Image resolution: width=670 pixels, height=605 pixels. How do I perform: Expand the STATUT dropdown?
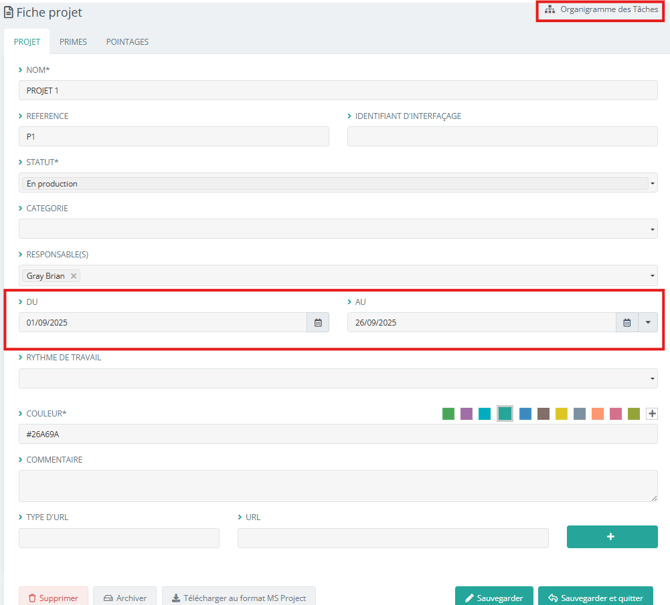[x=338, y=183]
